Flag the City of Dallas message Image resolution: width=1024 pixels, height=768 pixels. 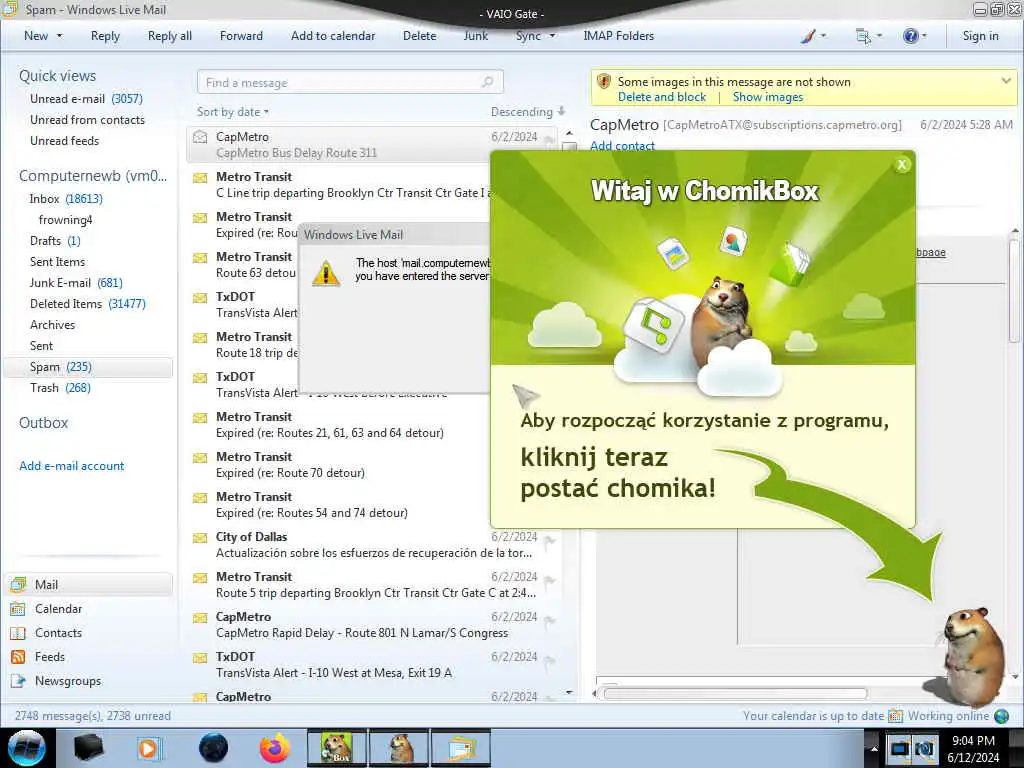click(549, 540)
